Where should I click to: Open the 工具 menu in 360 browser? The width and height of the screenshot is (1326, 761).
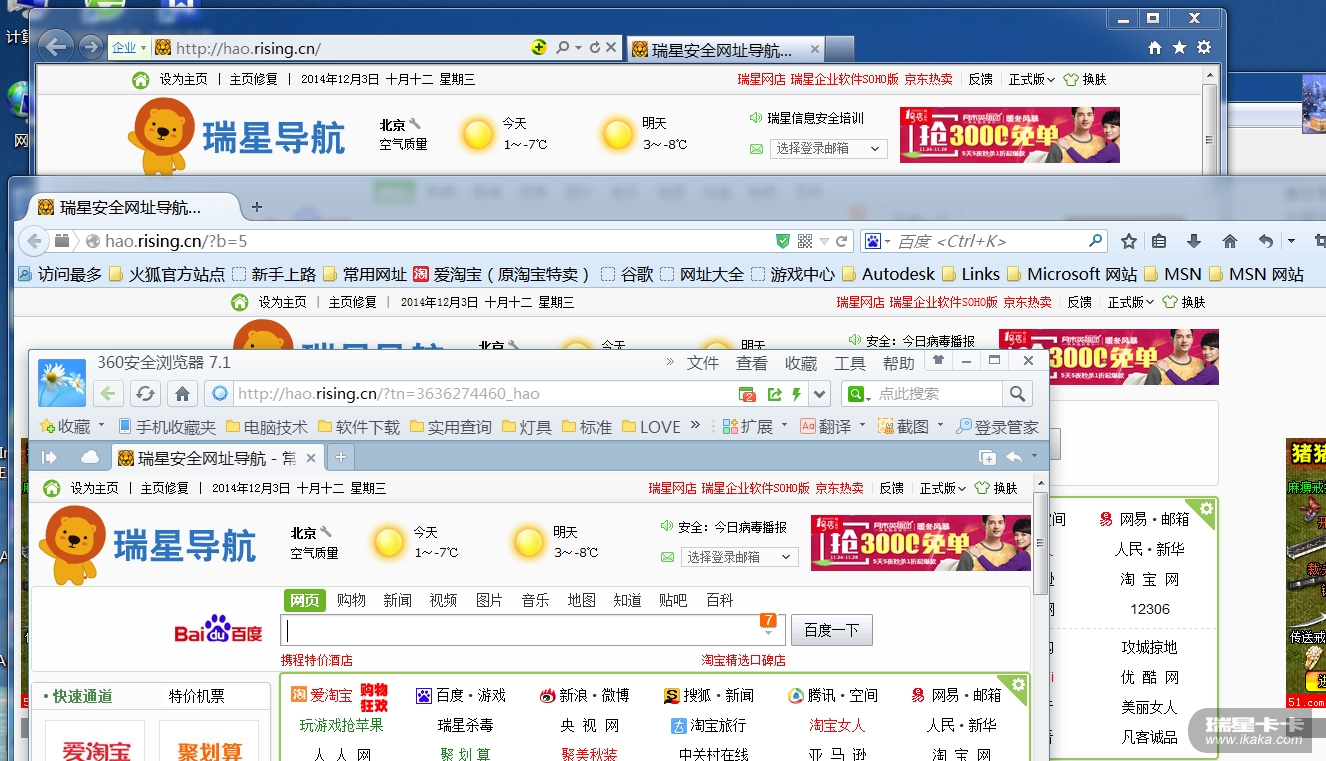(850, 363)
